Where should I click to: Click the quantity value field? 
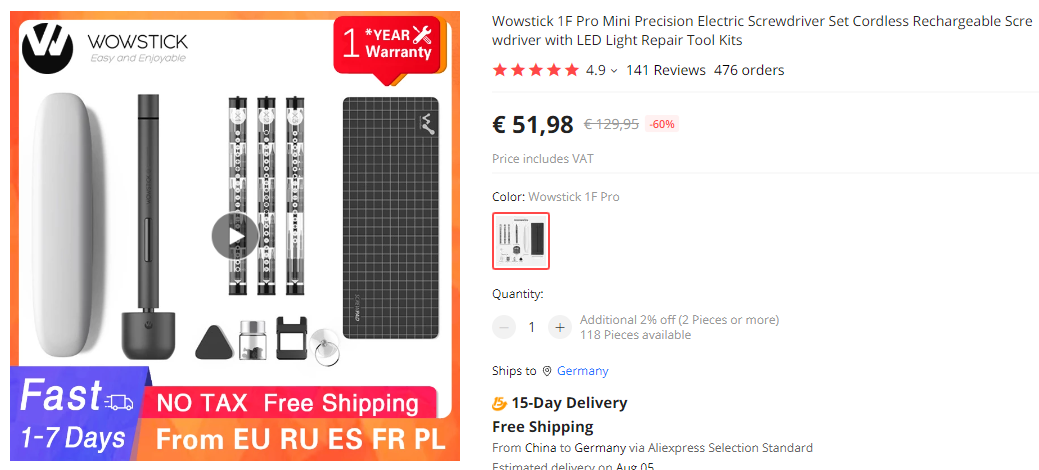click(x=532, y=327)
